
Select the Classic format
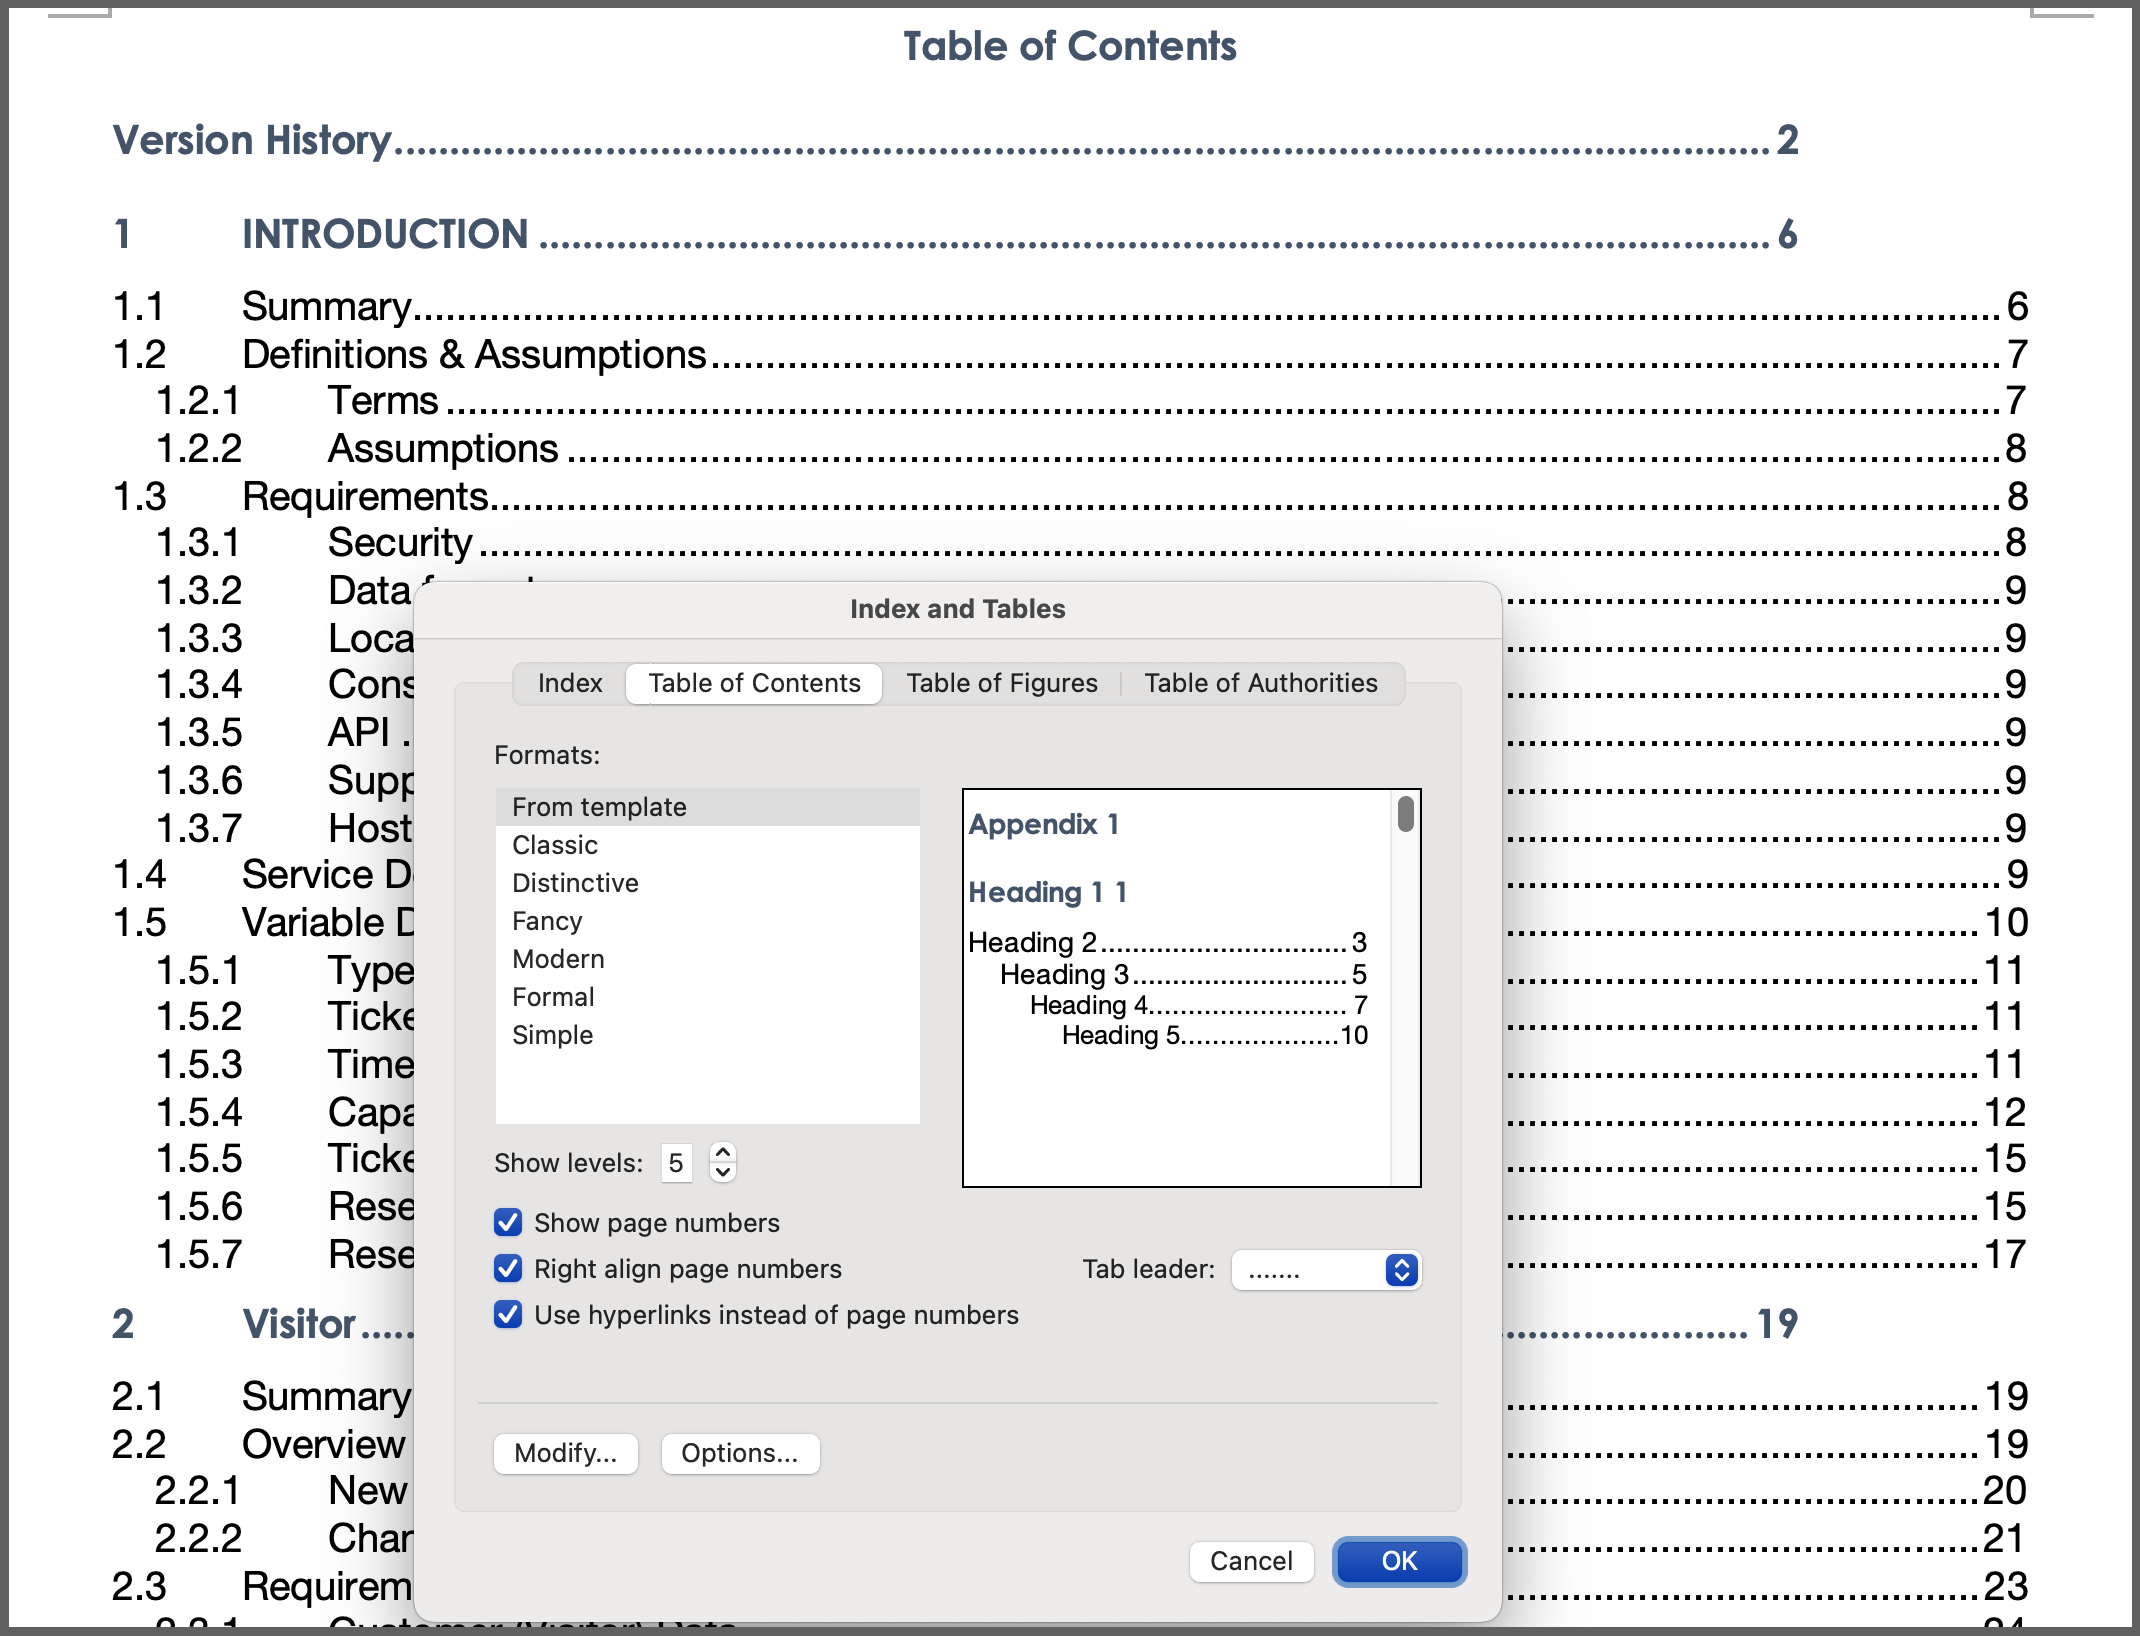pos(555,845)
